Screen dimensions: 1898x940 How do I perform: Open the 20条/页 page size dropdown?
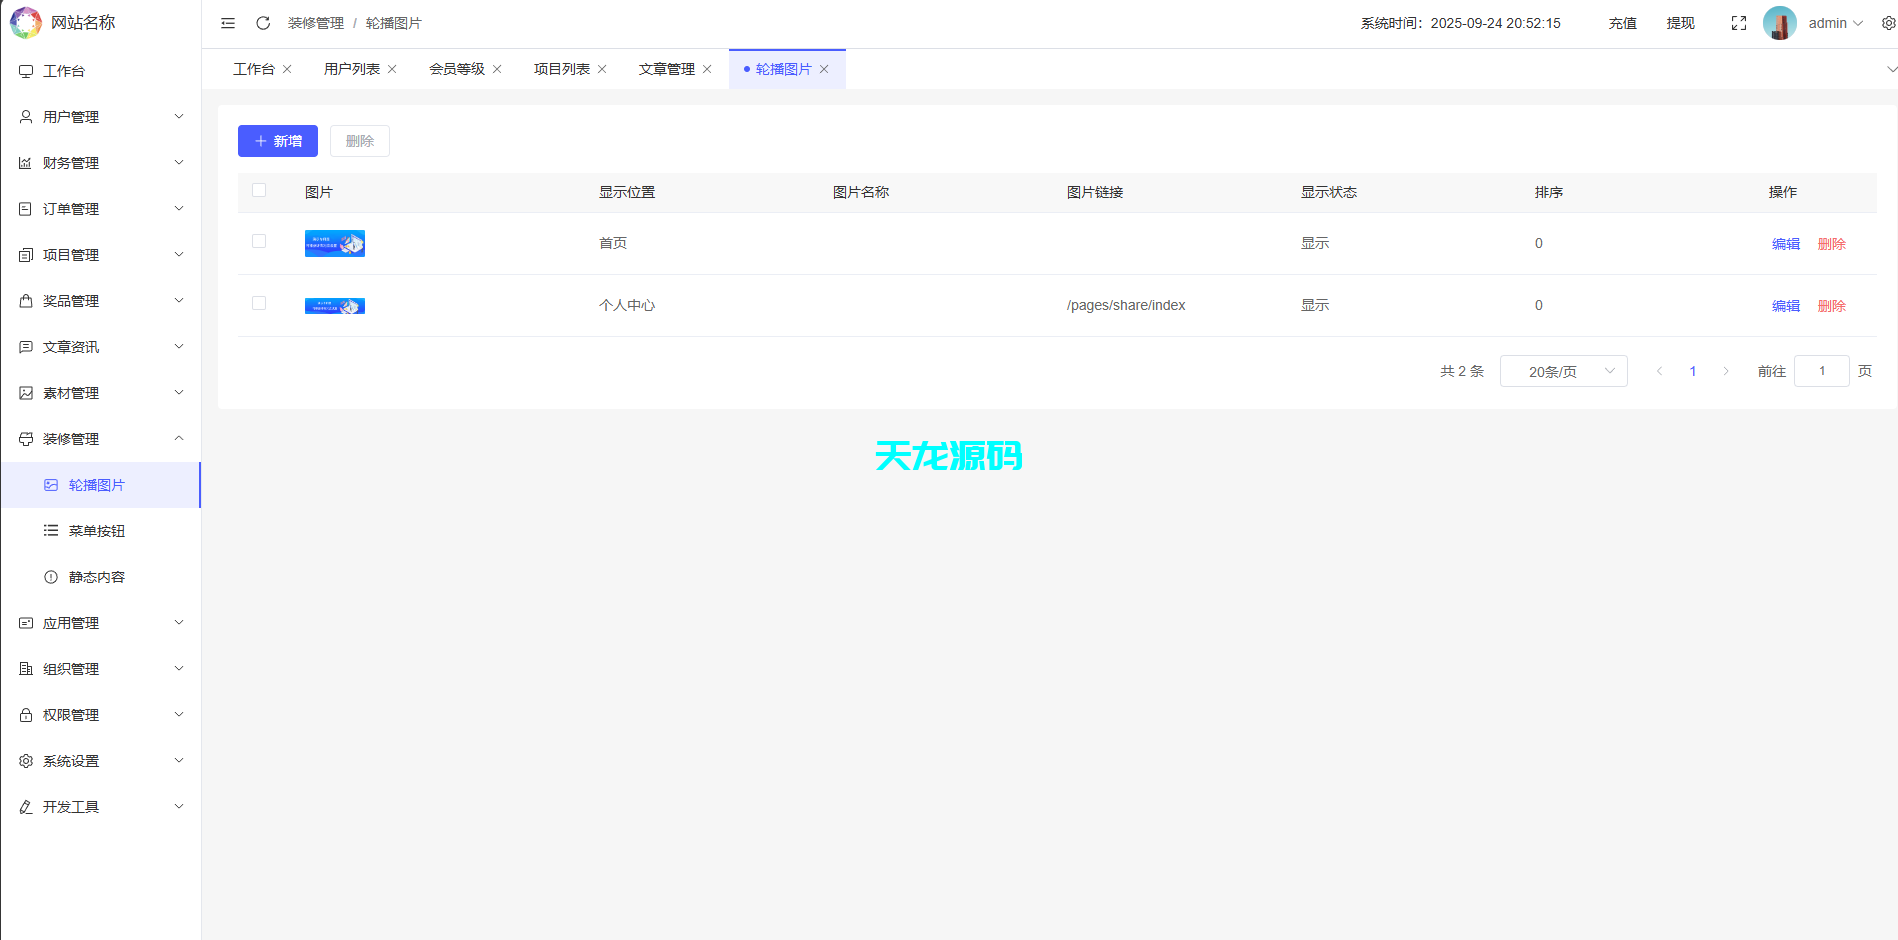point(1563,370)
